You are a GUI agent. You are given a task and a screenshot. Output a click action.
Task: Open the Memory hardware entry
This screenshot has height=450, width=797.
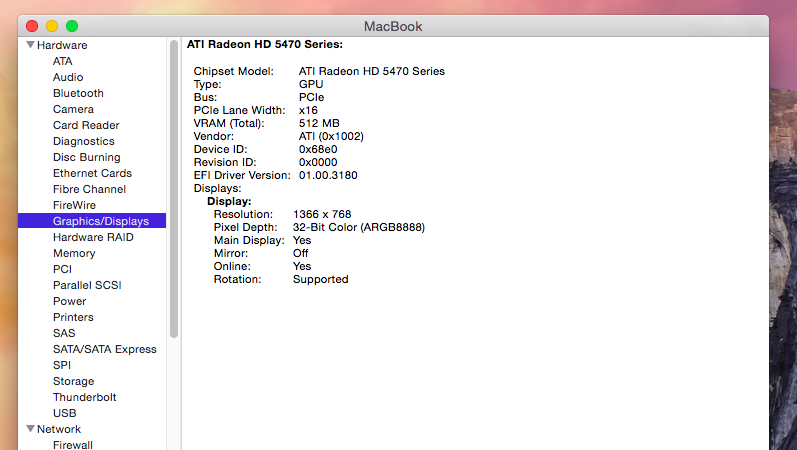pyautogui.click(x=74, y=253)
